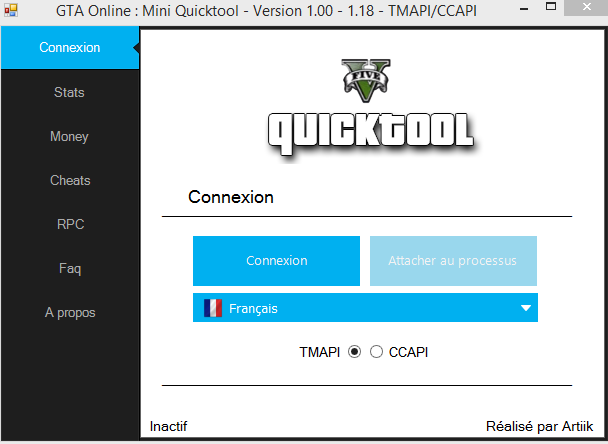608x444 pixels.
Task: Close the Quicktool window
Action: tap(586, 7)
